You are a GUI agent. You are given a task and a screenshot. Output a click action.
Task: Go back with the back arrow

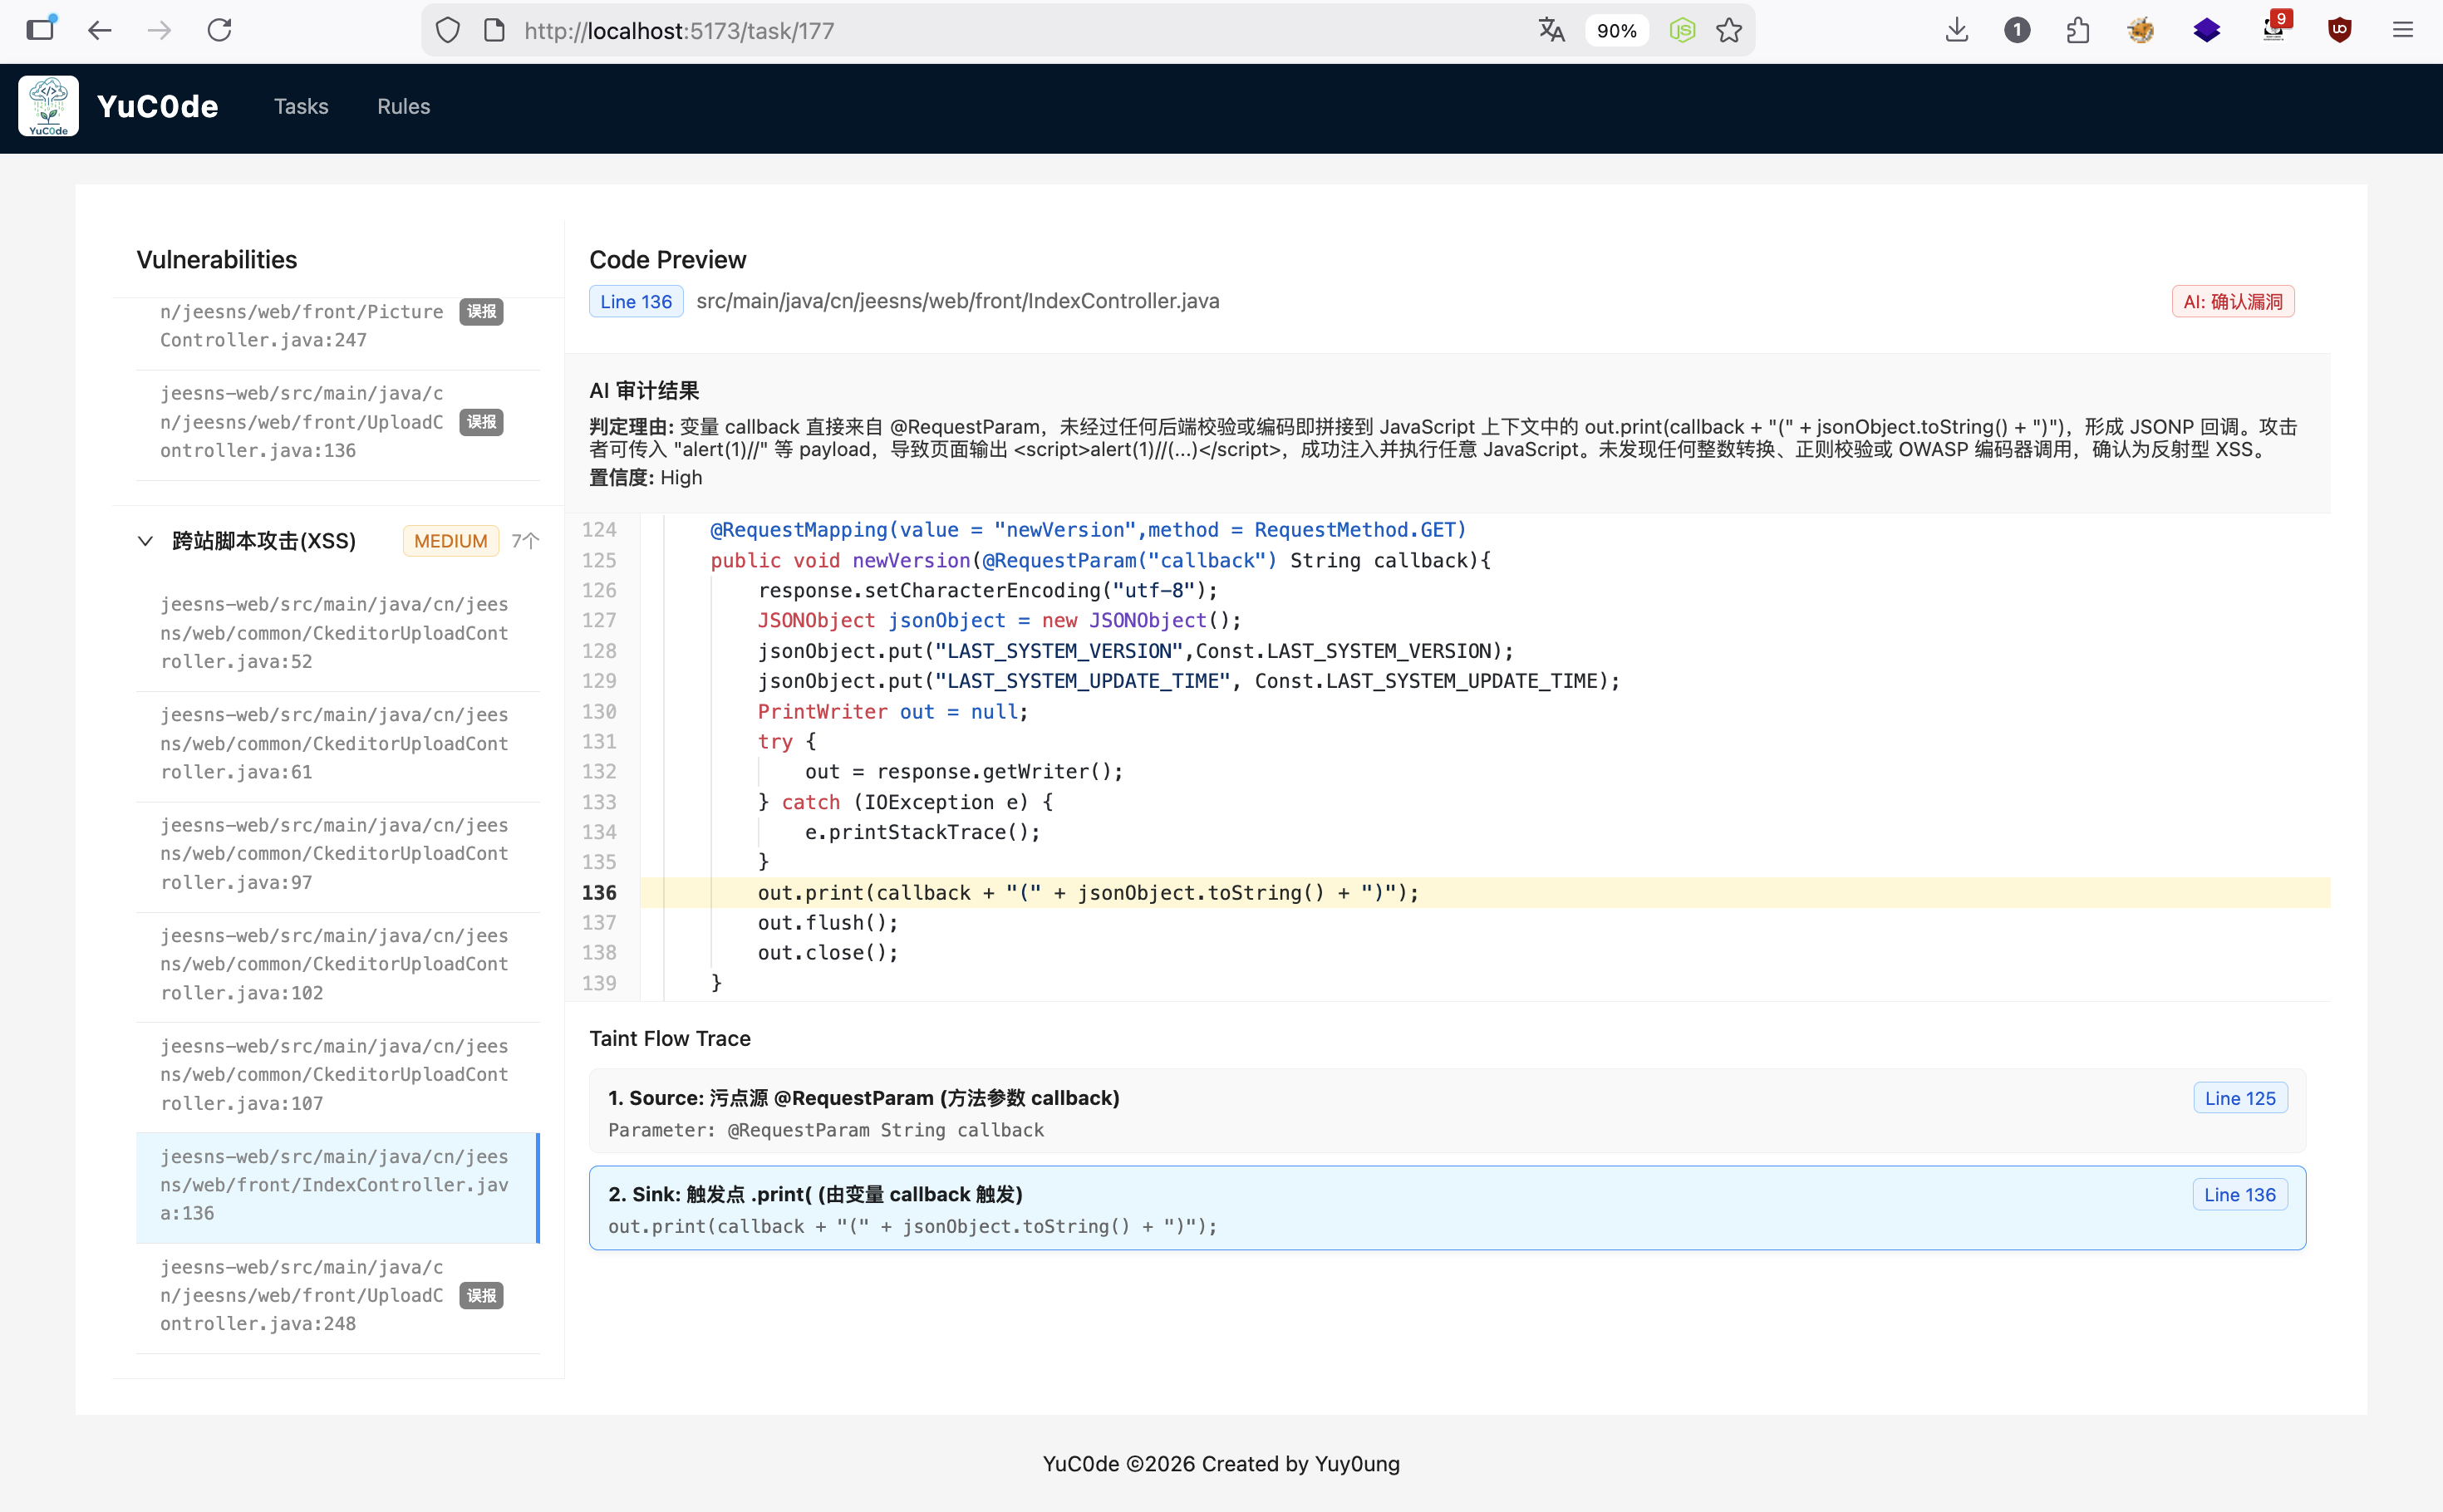(99, 30)
